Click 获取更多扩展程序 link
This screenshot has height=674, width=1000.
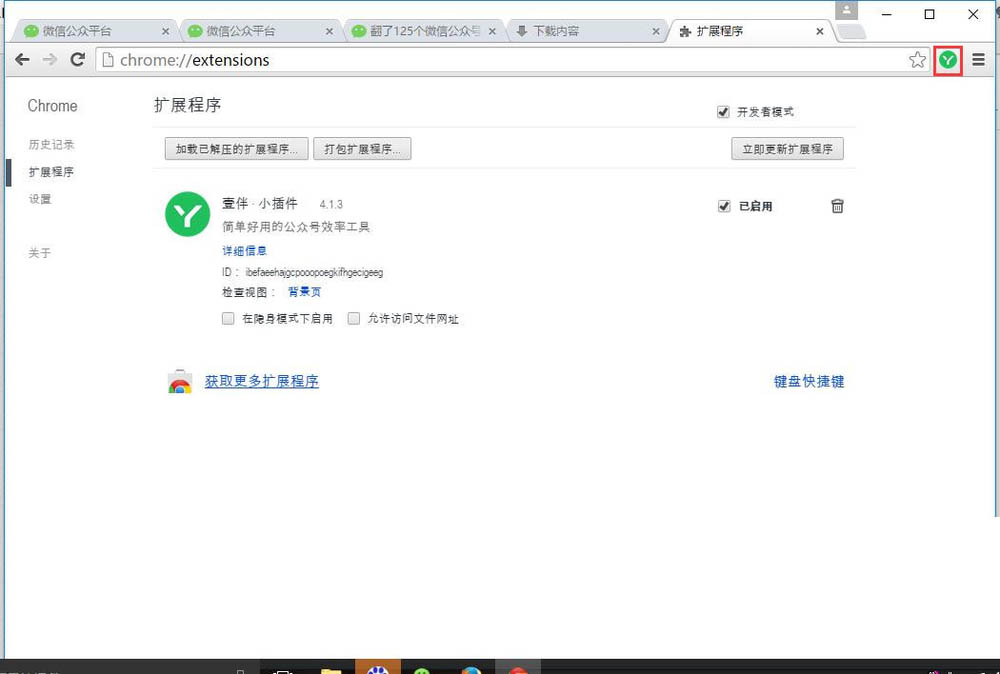pyautogui.click(x=261, y=381)
